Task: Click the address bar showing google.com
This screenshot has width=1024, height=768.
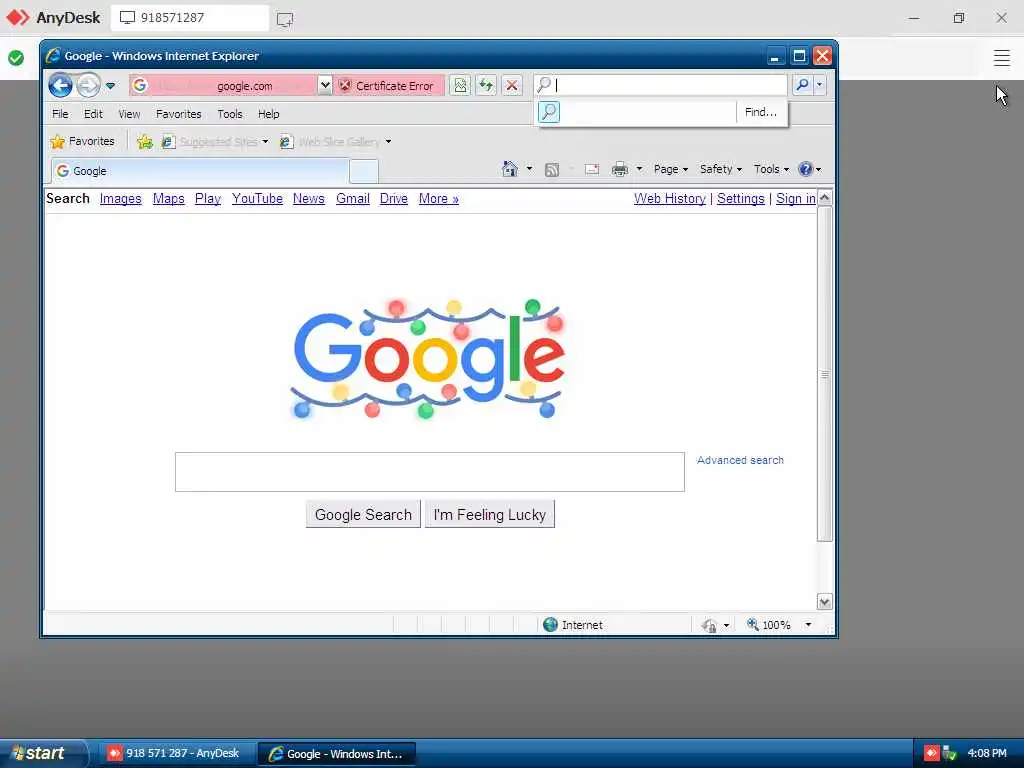Action: [x=223, y=86]
